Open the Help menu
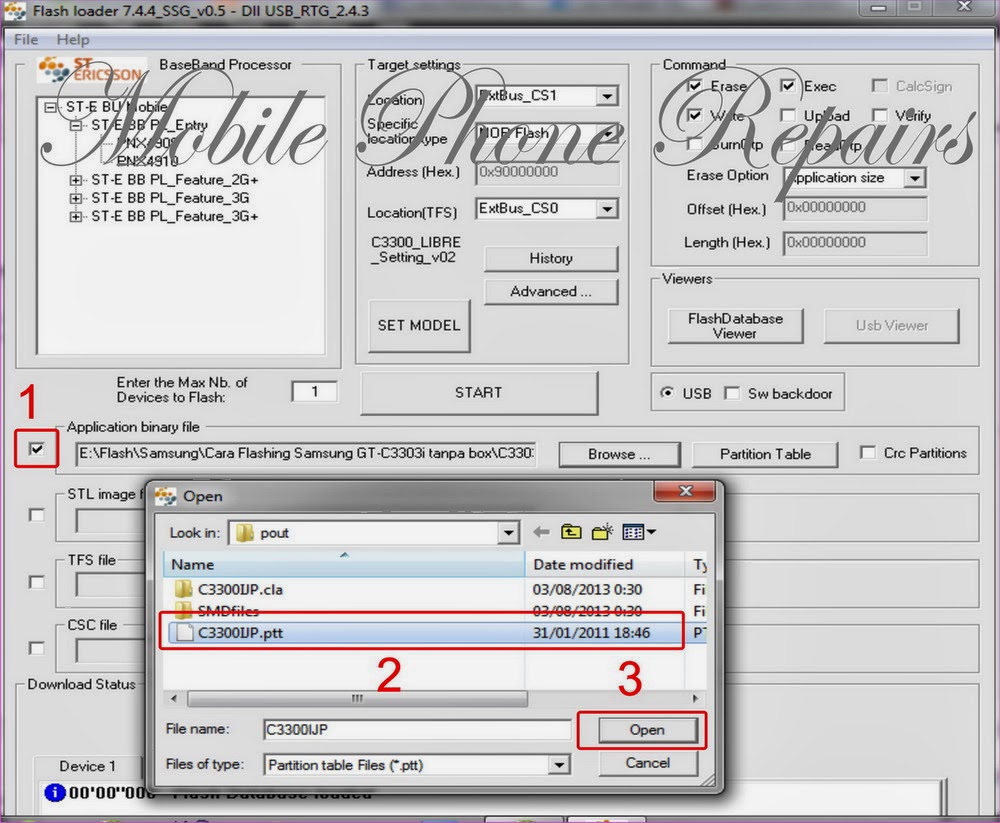The image size is (1000, 823). [73, 40]
